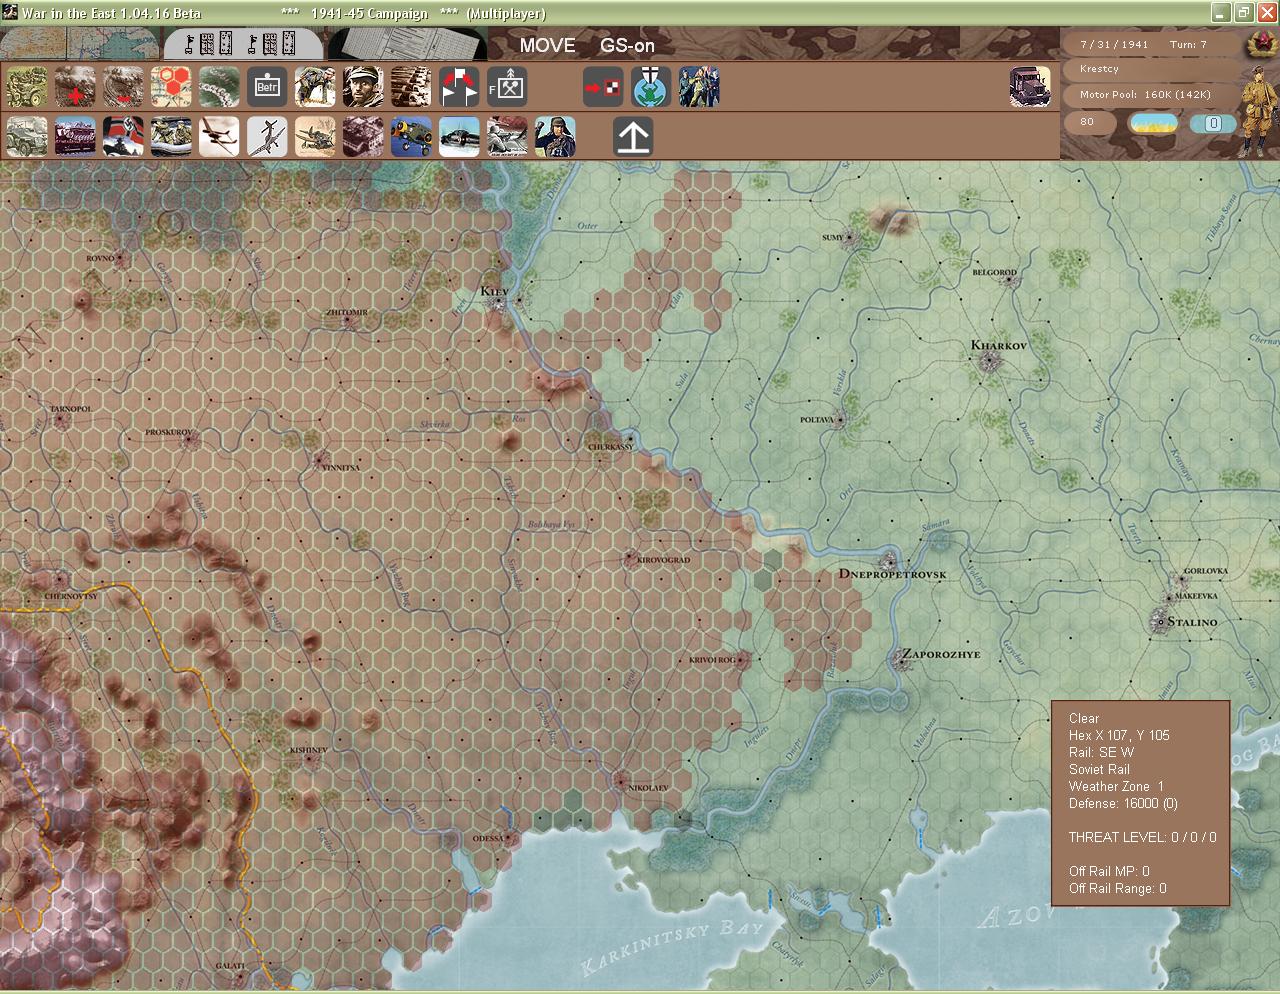Select the crouching infantry soldier icon
Screen dimensions: 1280x994
point(315,87)
